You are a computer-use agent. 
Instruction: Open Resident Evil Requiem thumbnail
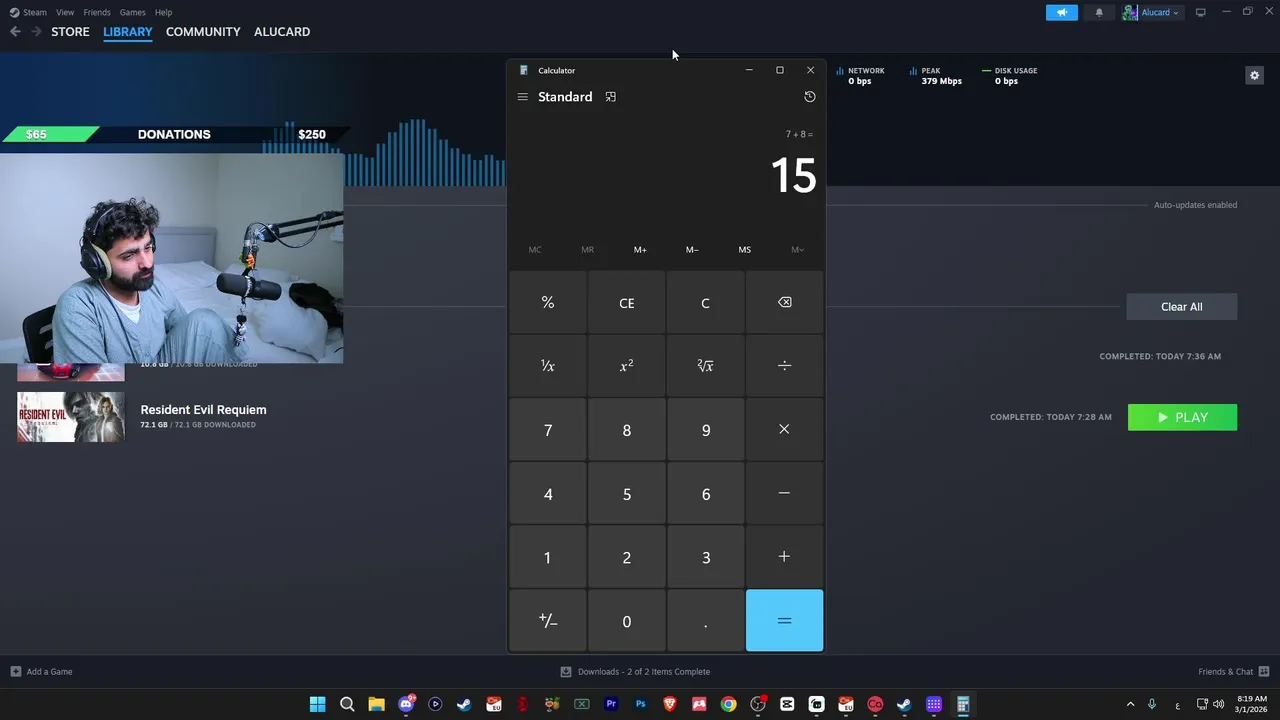(71, 417)
